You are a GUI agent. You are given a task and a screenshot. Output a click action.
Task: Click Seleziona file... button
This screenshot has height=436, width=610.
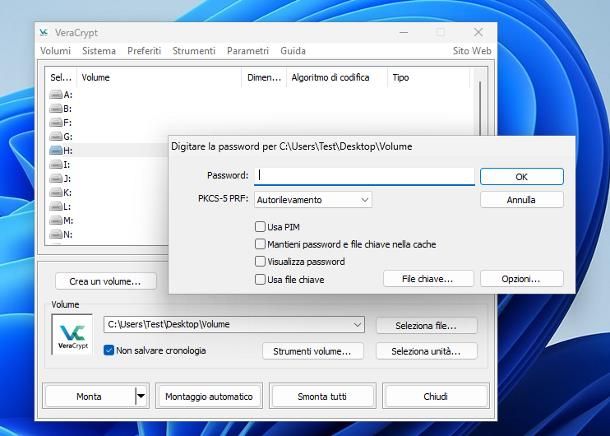[x=426, y=326]
